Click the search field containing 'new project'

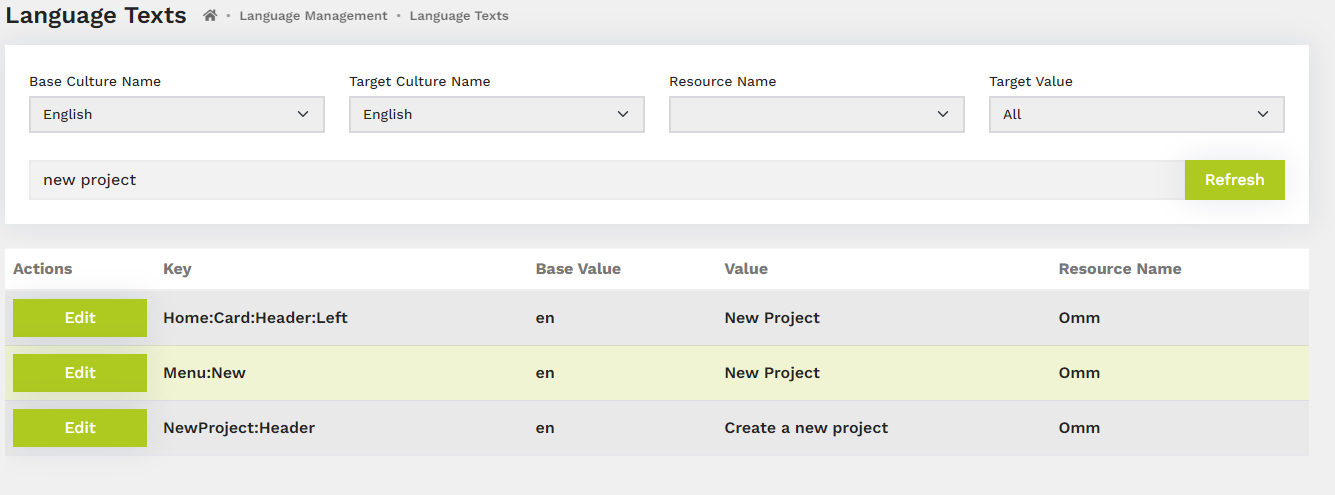click(606, 180)
